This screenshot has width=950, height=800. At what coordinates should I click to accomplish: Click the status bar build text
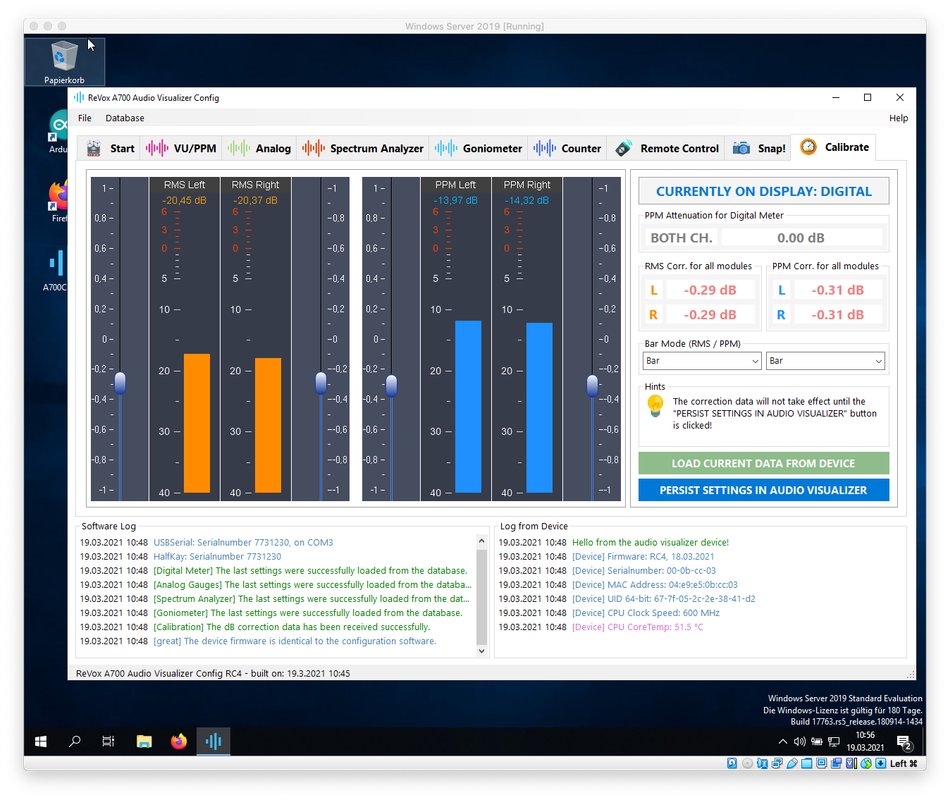[x=213, y=673]
